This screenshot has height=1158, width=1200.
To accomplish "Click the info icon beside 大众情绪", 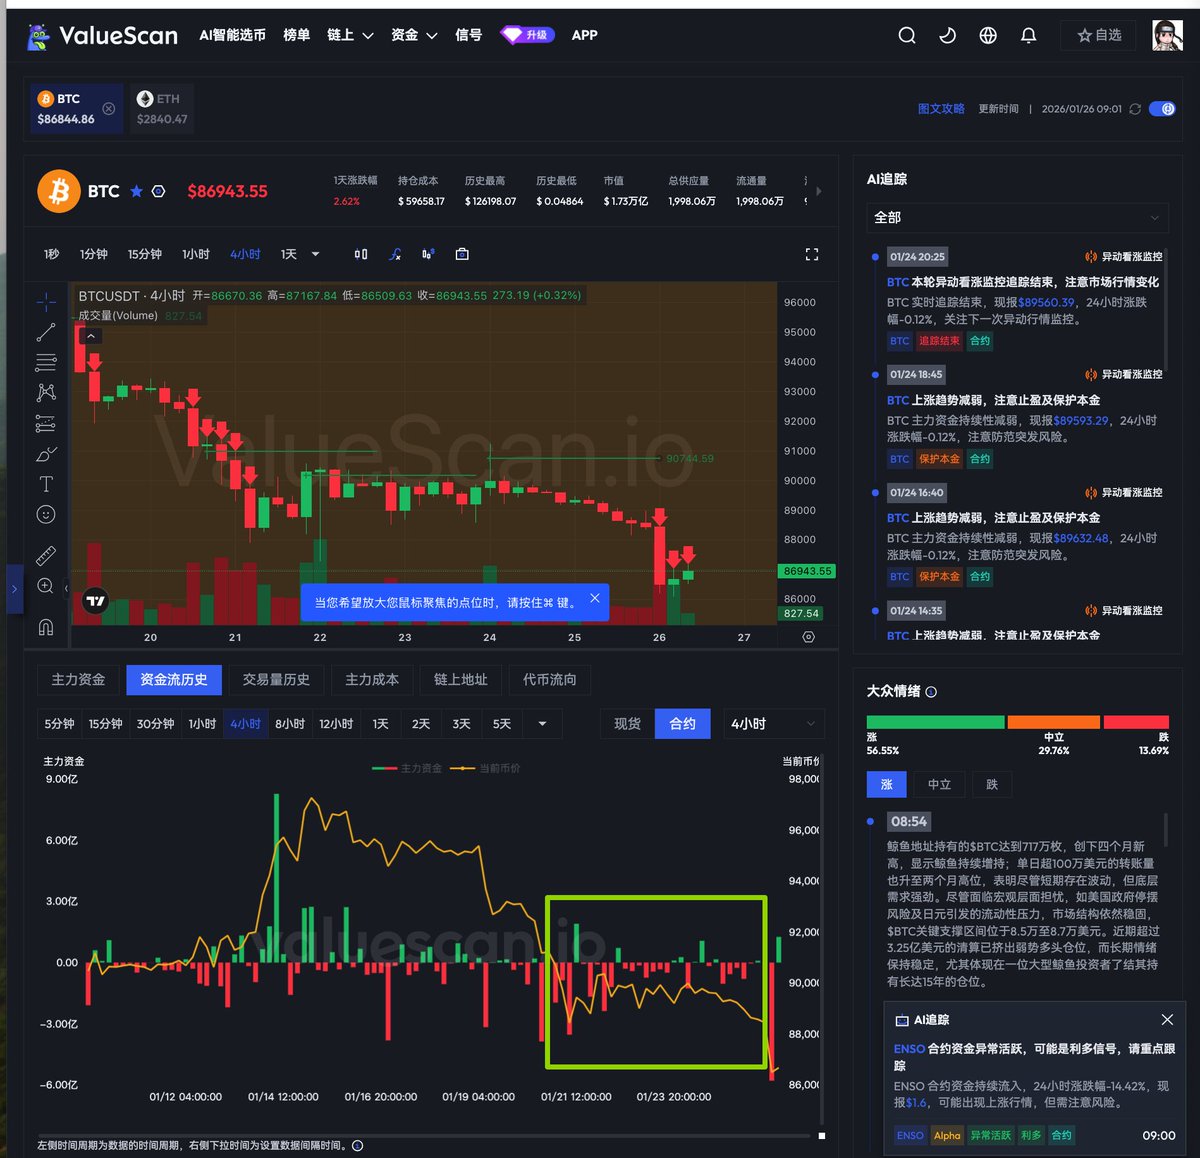I will [931, 692].
